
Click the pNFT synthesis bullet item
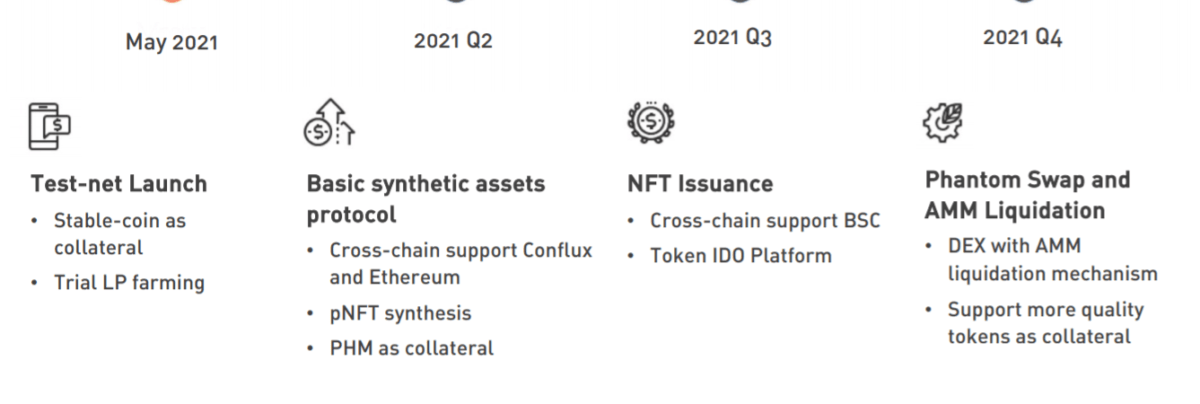tap(400, 313)
